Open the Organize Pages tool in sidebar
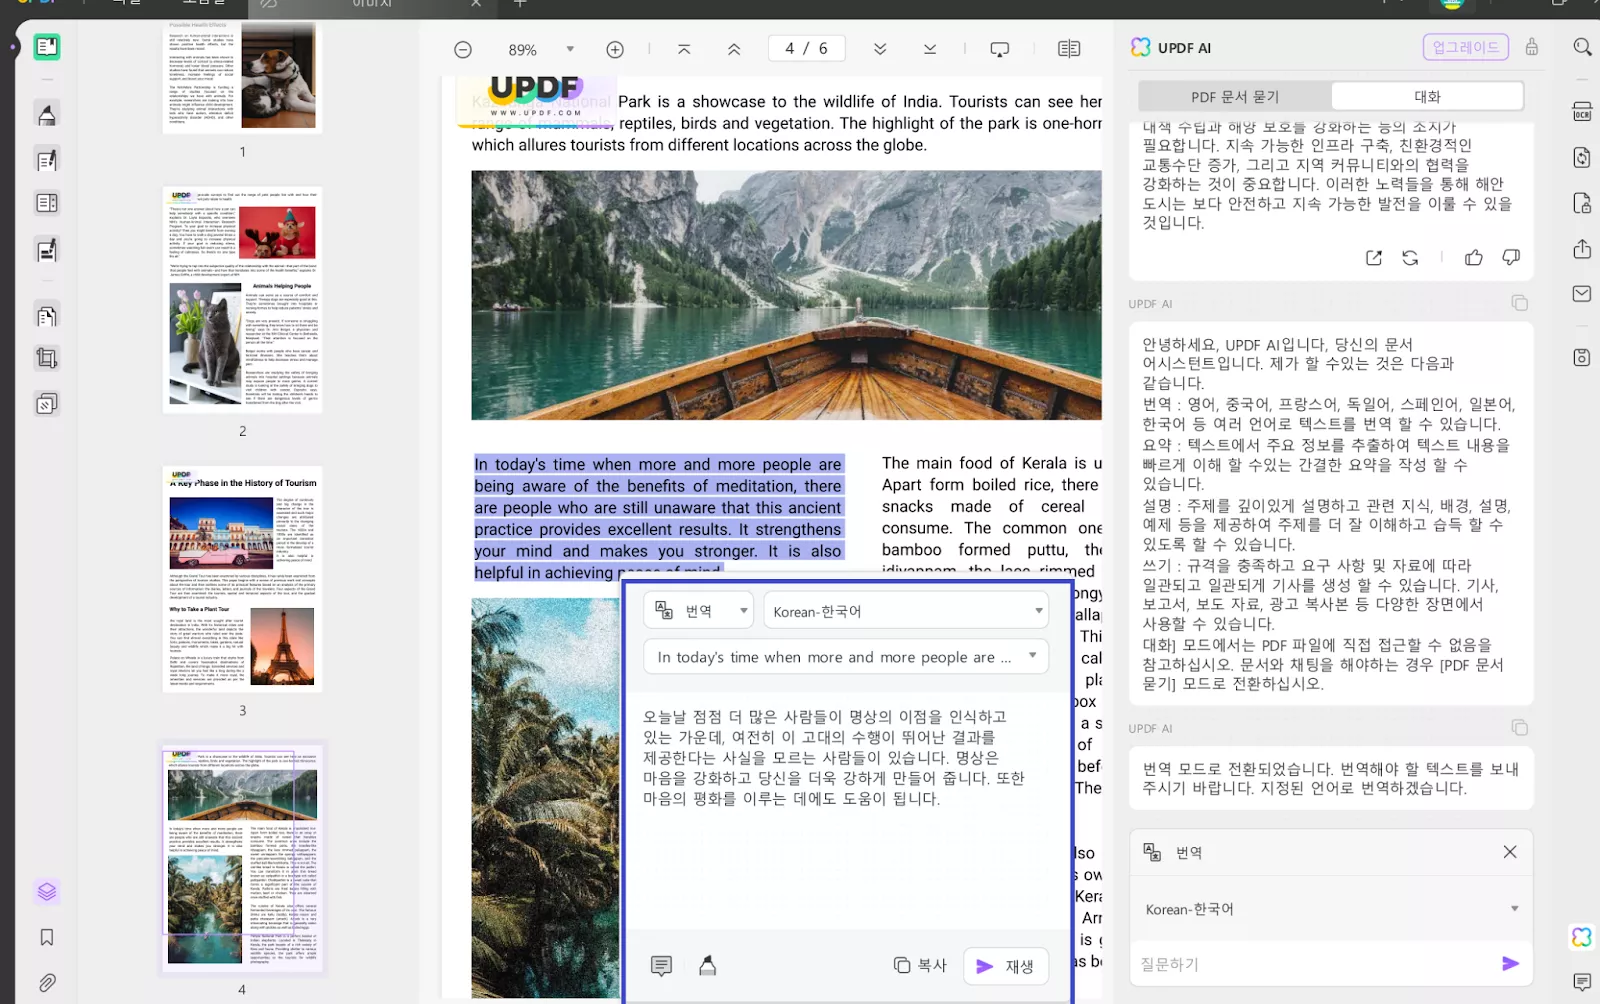Screen dimensions: 1600x1004 coord(47,203)
